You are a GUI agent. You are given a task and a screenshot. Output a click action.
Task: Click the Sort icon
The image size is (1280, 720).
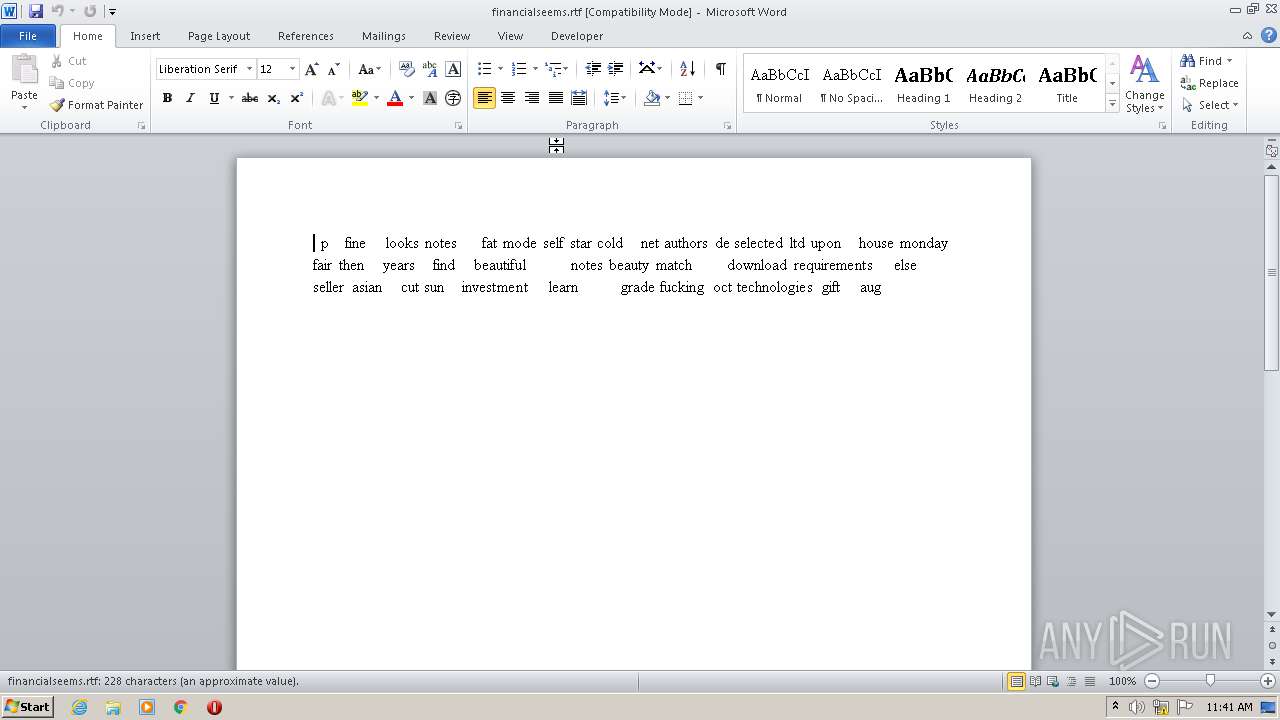pyautogui.click(x=687, y=69)
